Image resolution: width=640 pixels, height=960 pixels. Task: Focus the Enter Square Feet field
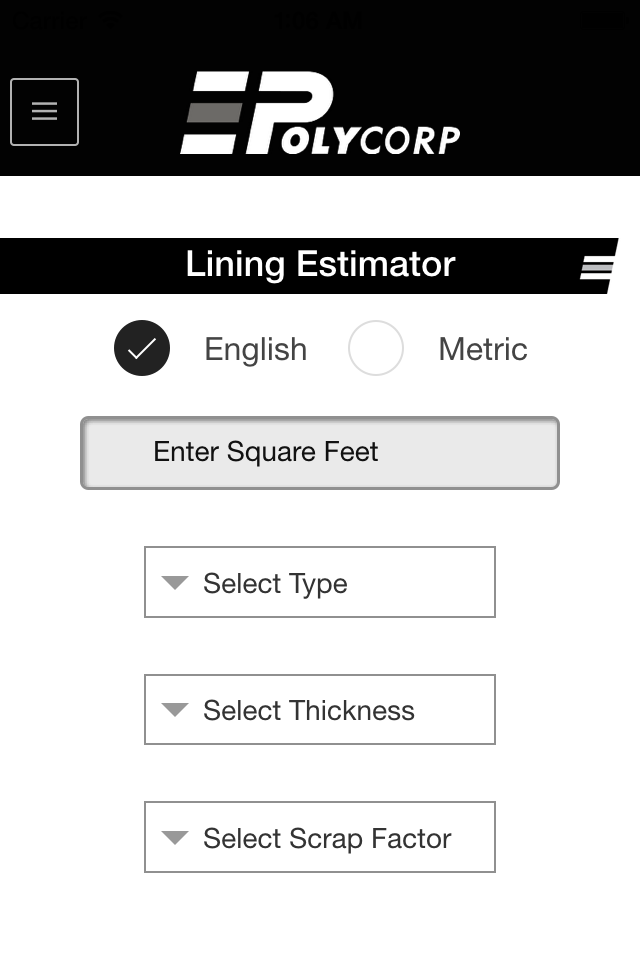pyautogui.click(x=320, y=453)
